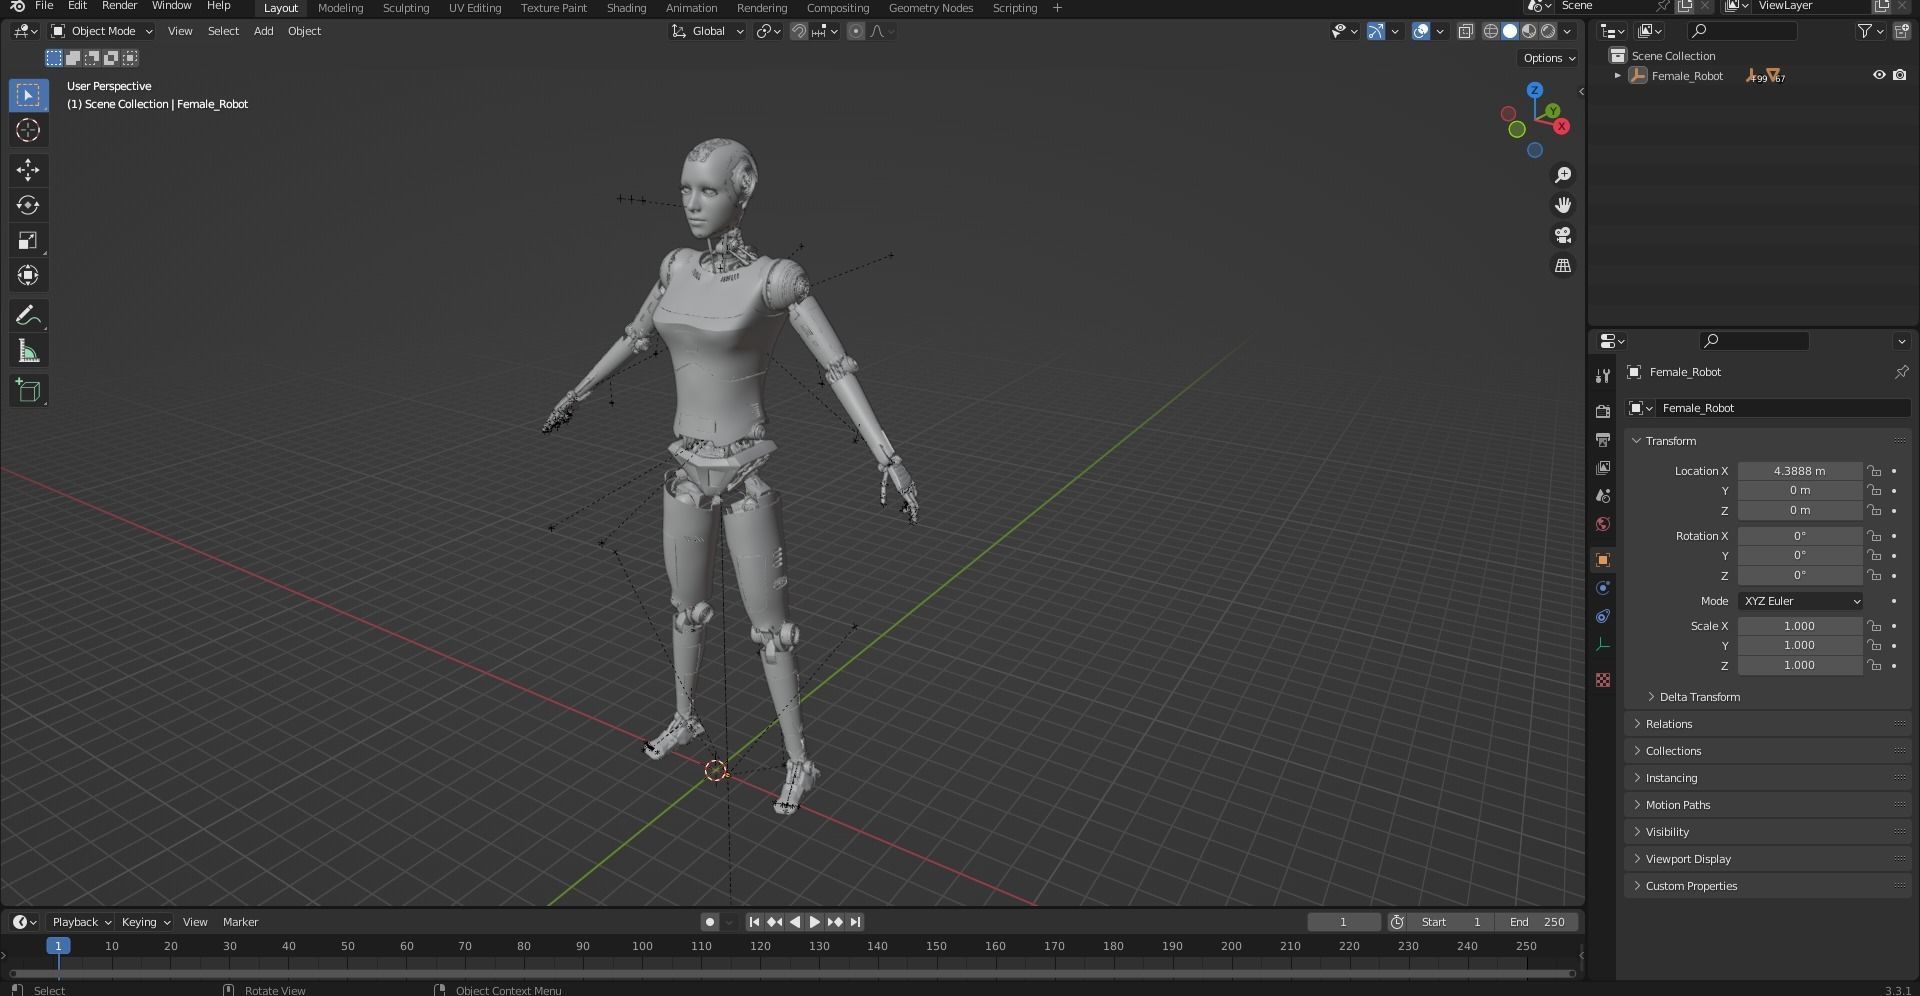Select the Move tool
The height and width of the screenshot is (996, 1920).
pos(28,170)
